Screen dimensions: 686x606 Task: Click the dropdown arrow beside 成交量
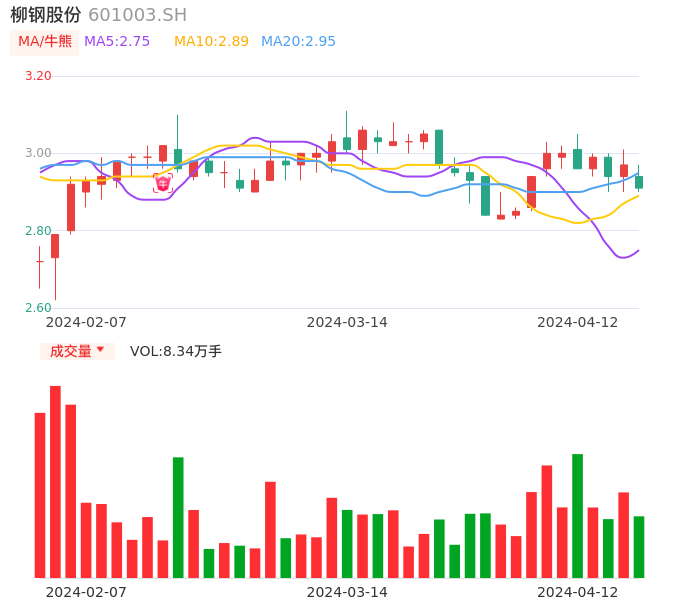click(100, 351)
